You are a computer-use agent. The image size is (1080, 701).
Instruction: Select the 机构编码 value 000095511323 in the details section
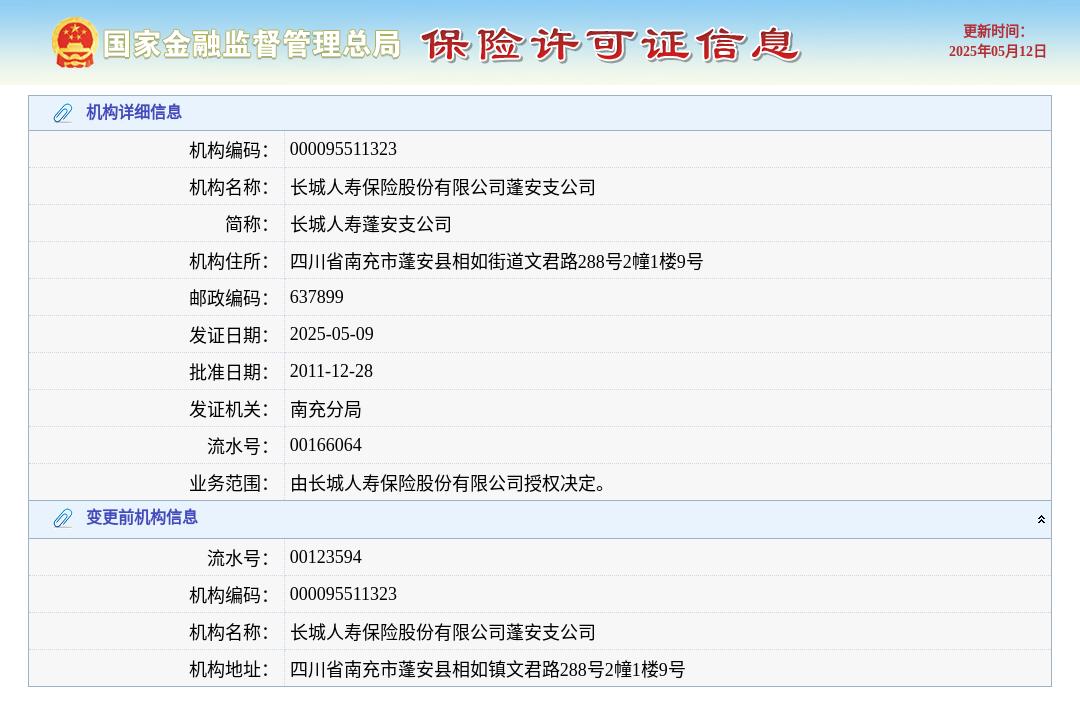[x=343, y=149]
